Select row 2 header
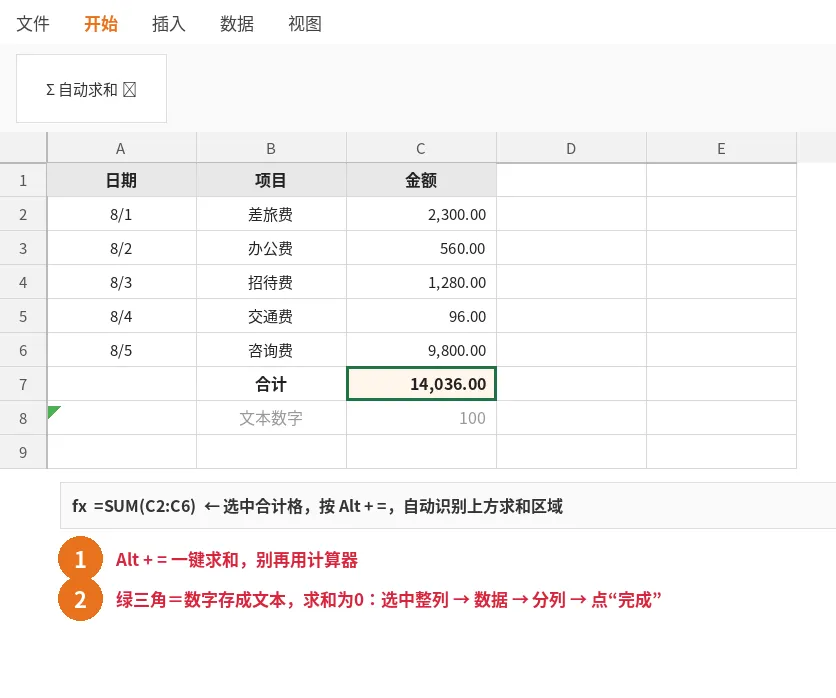This screenshot has height=698, width=836. [23, 214]
